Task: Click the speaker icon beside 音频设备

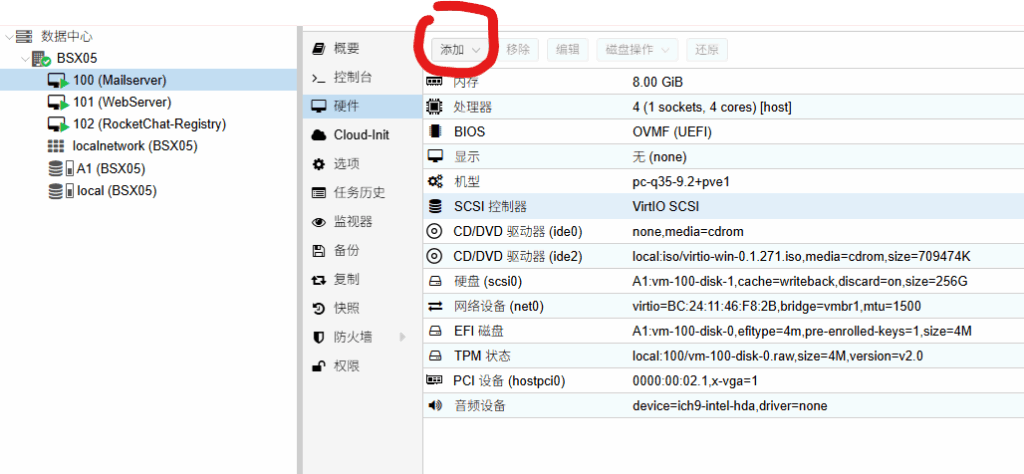Action: point(434,405)
